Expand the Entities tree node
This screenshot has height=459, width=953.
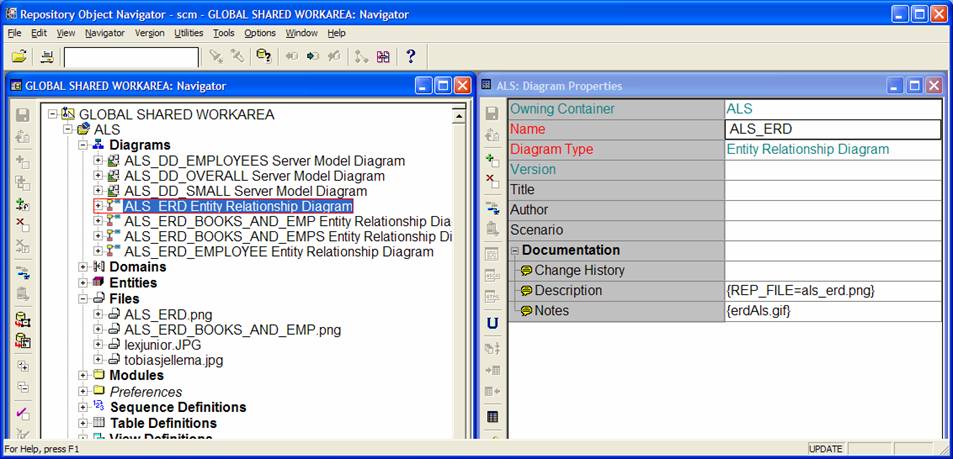point(83,283)
